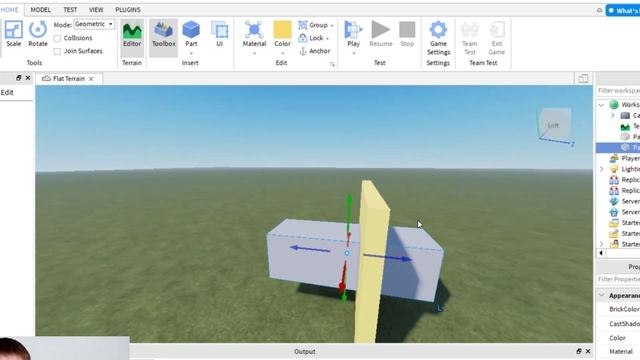
Task: Click the Stop button
Action: (407, 33)
